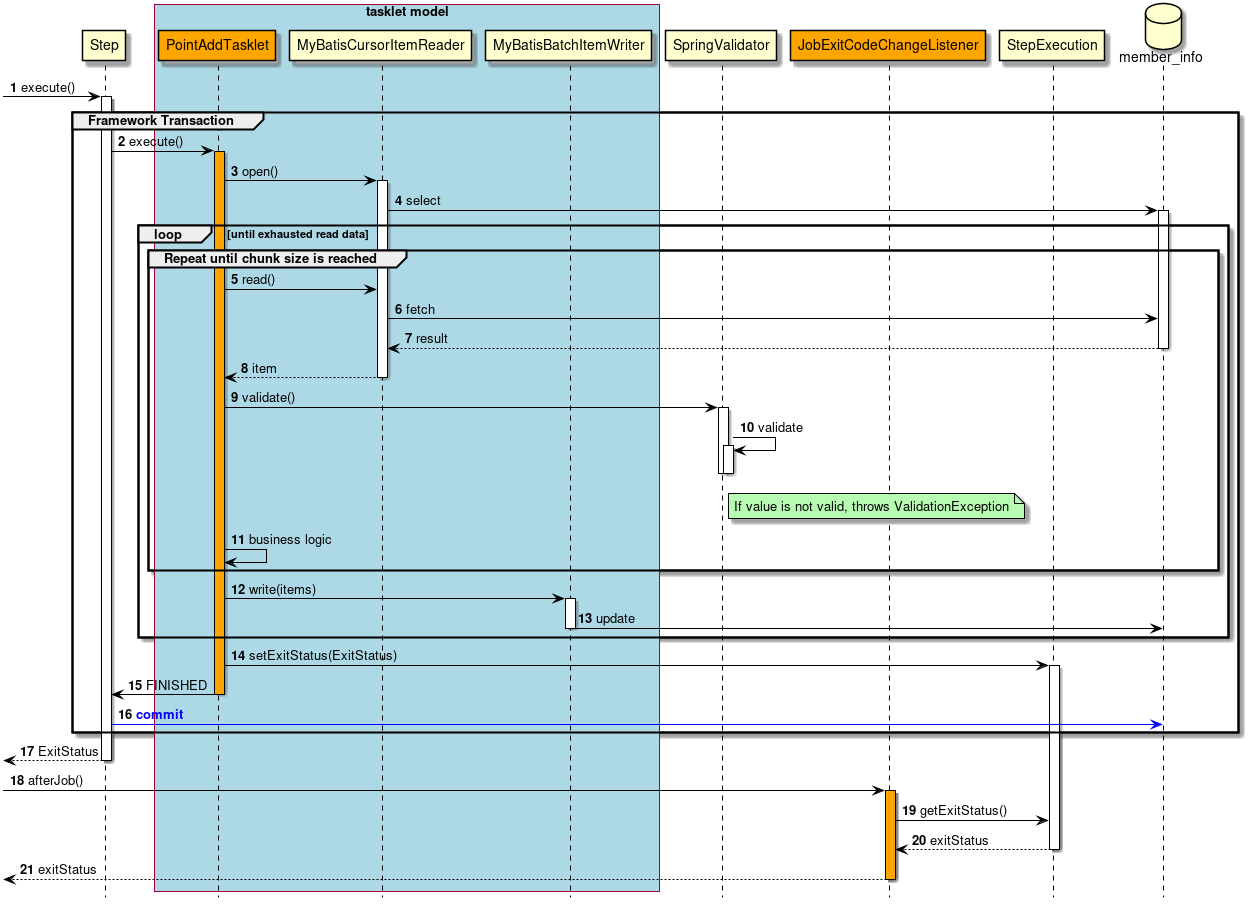The height and width of the screenshot is (908, 1249).
Task: Click the green ValidationException note
Action: 877,506
